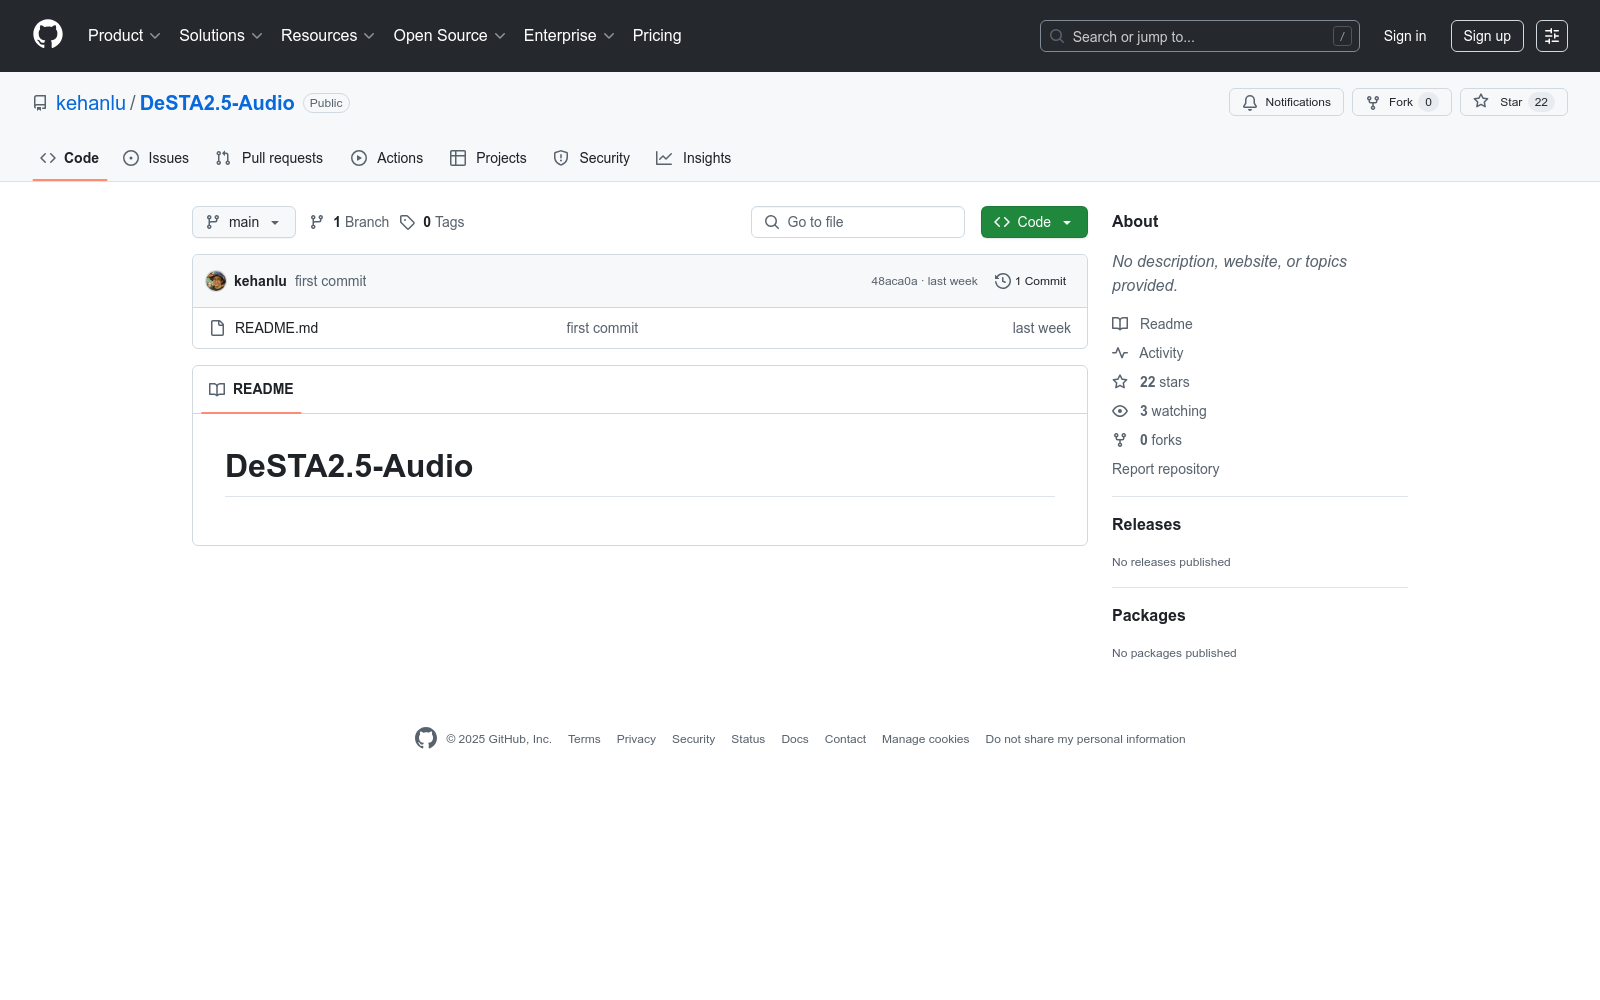Image resolution: width=1600 pixels, height=1000 pixels.
Task: Expand the main branch dropdown
Action: [244, 222]
